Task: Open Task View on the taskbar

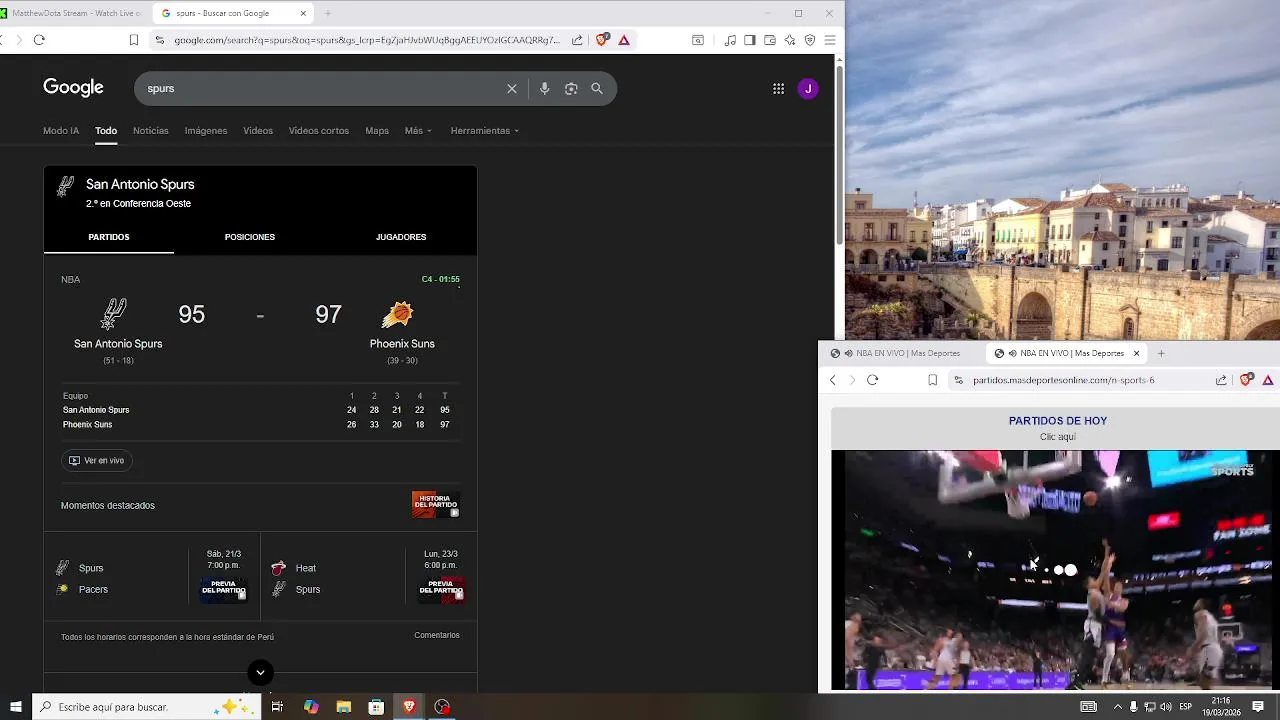Action: click(x=277, y=707)
